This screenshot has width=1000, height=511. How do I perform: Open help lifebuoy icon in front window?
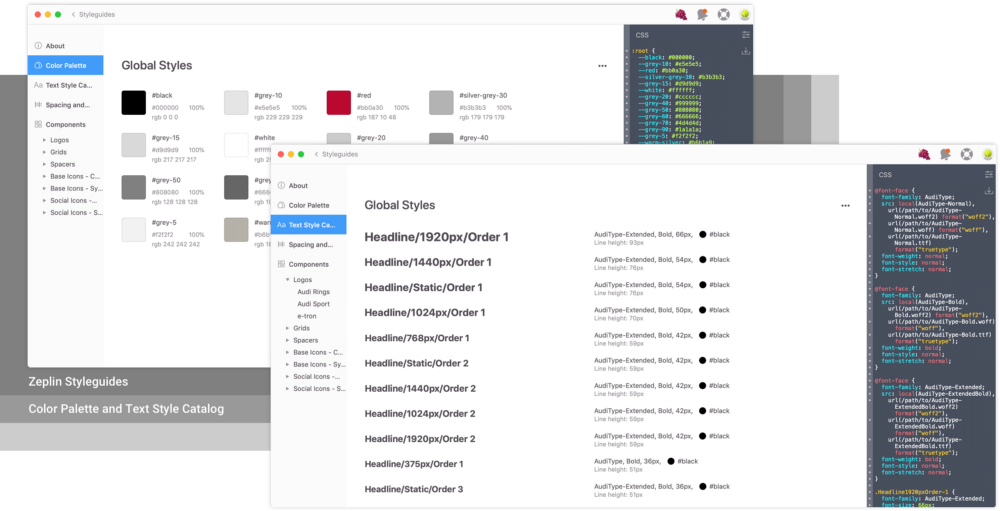[966, 154]
